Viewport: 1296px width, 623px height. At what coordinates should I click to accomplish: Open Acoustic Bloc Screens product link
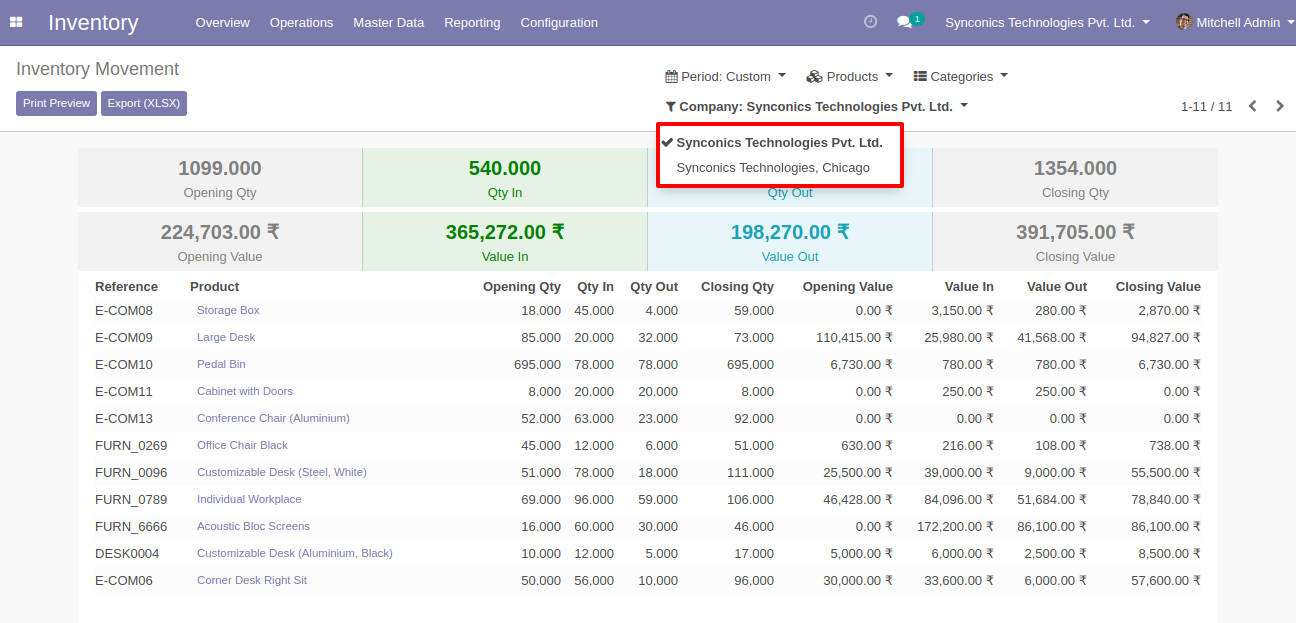pos(253,527)
